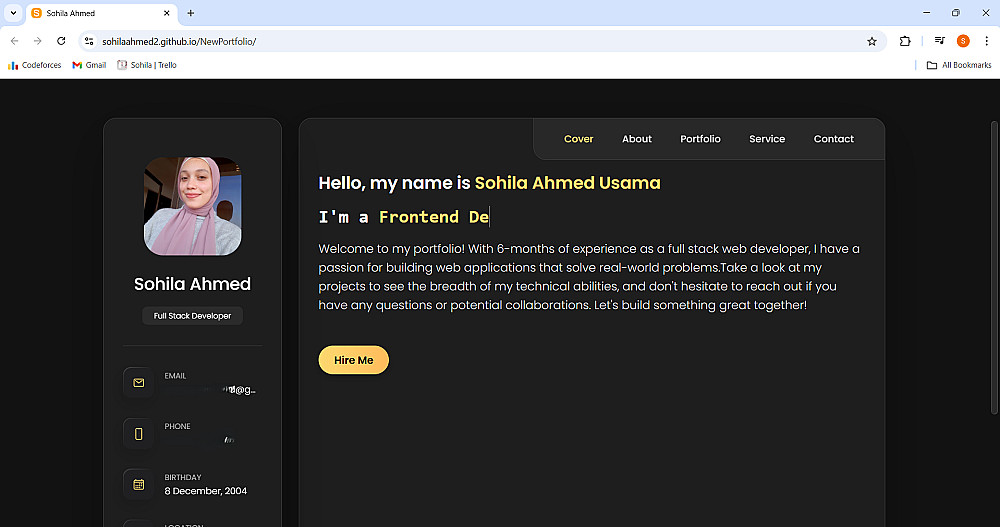Open the All Bookmarks folder
This screenshot has width=1000, height=527.
pos(959,65)
